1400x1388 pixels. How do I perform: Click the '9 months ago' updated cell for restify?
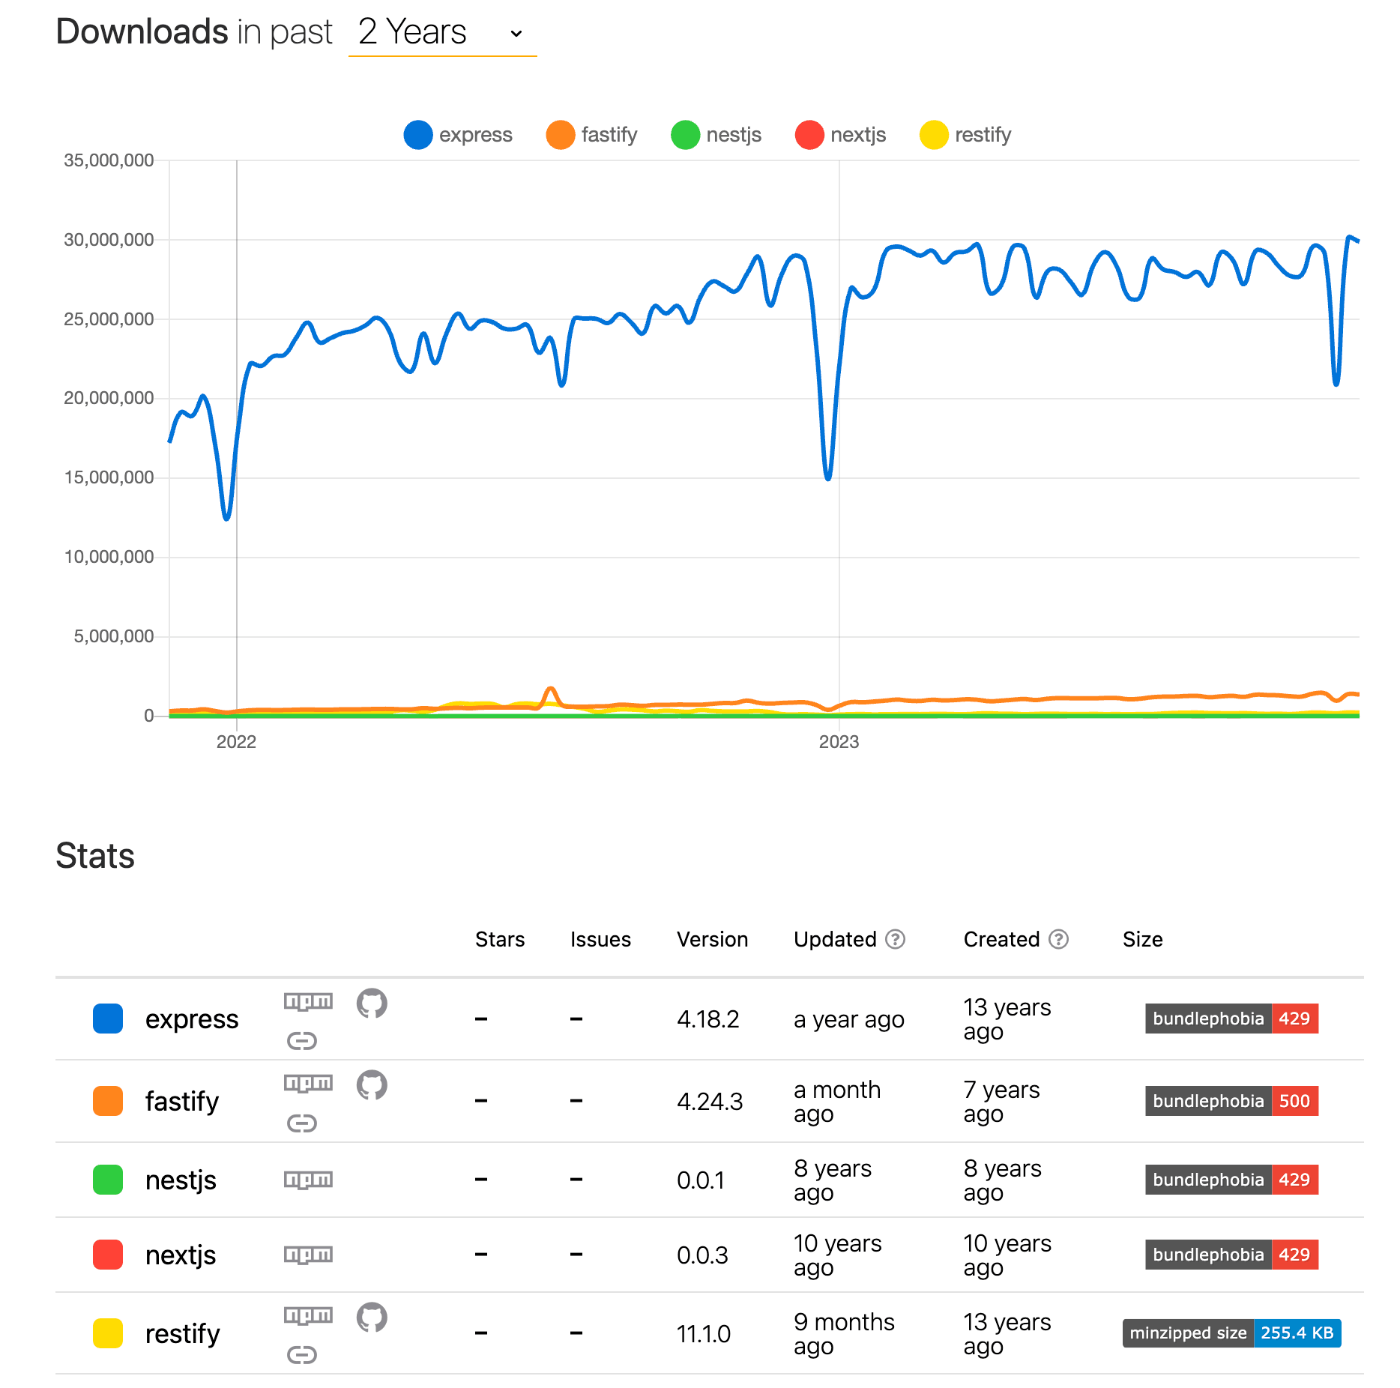[845, 1334]
